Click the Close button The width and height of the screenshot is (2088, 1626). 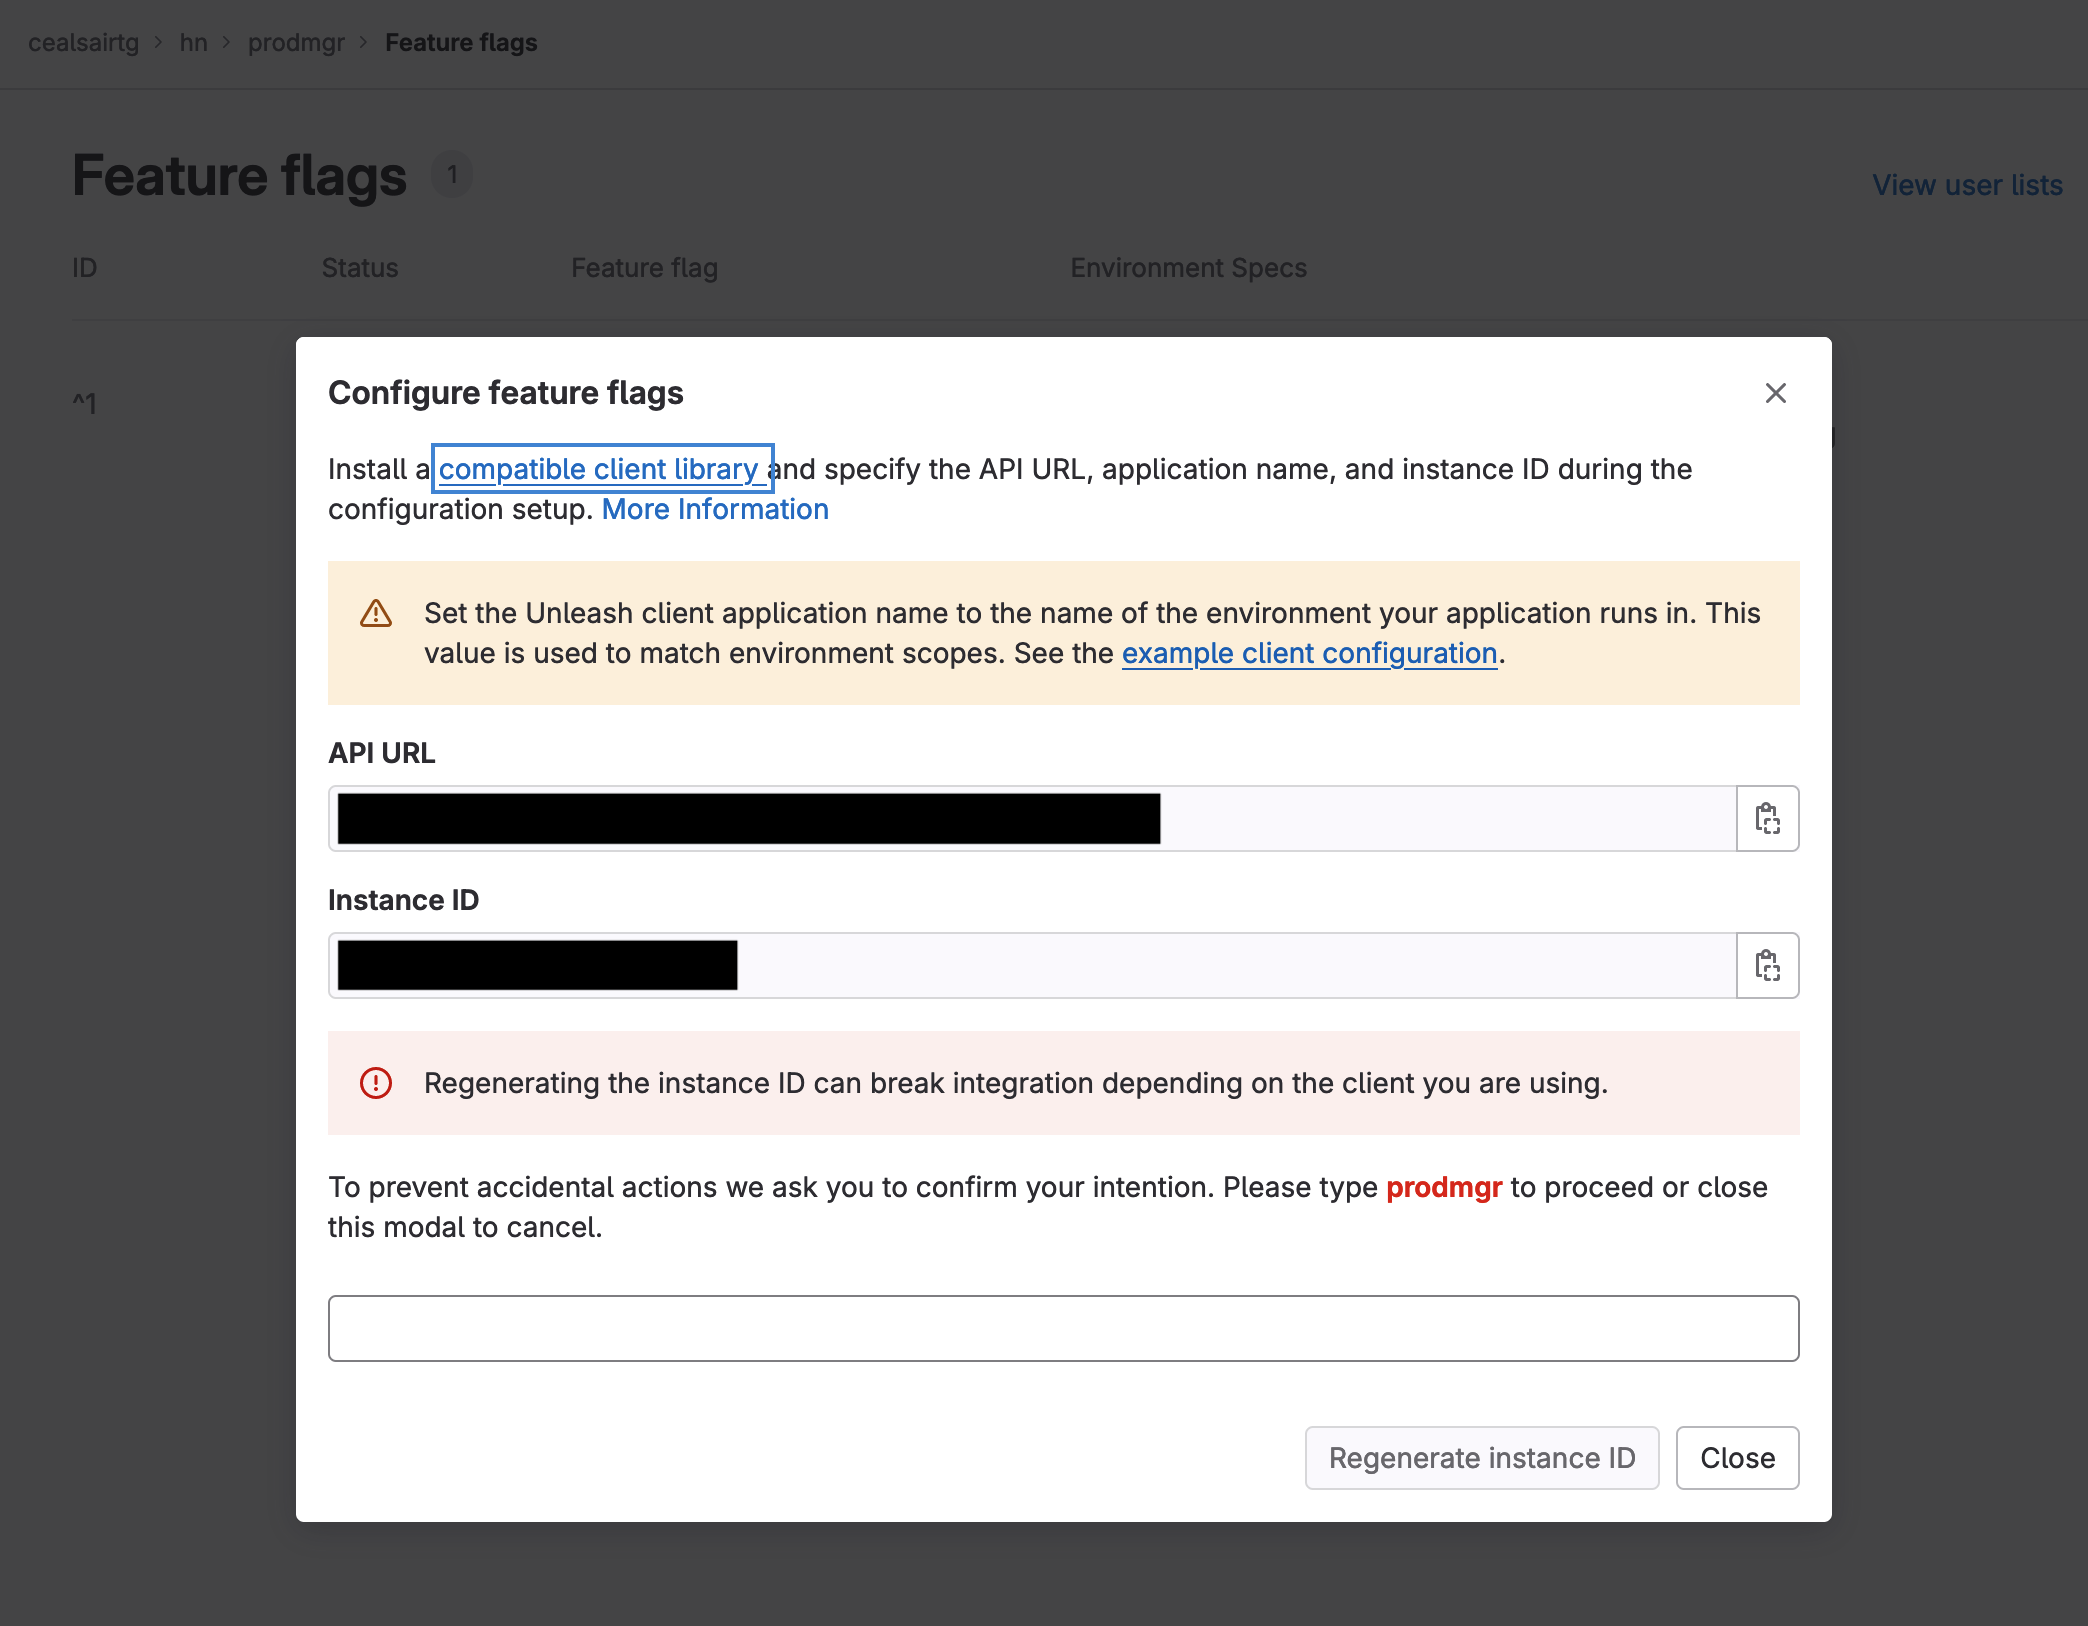[x=1737, y=1458]
